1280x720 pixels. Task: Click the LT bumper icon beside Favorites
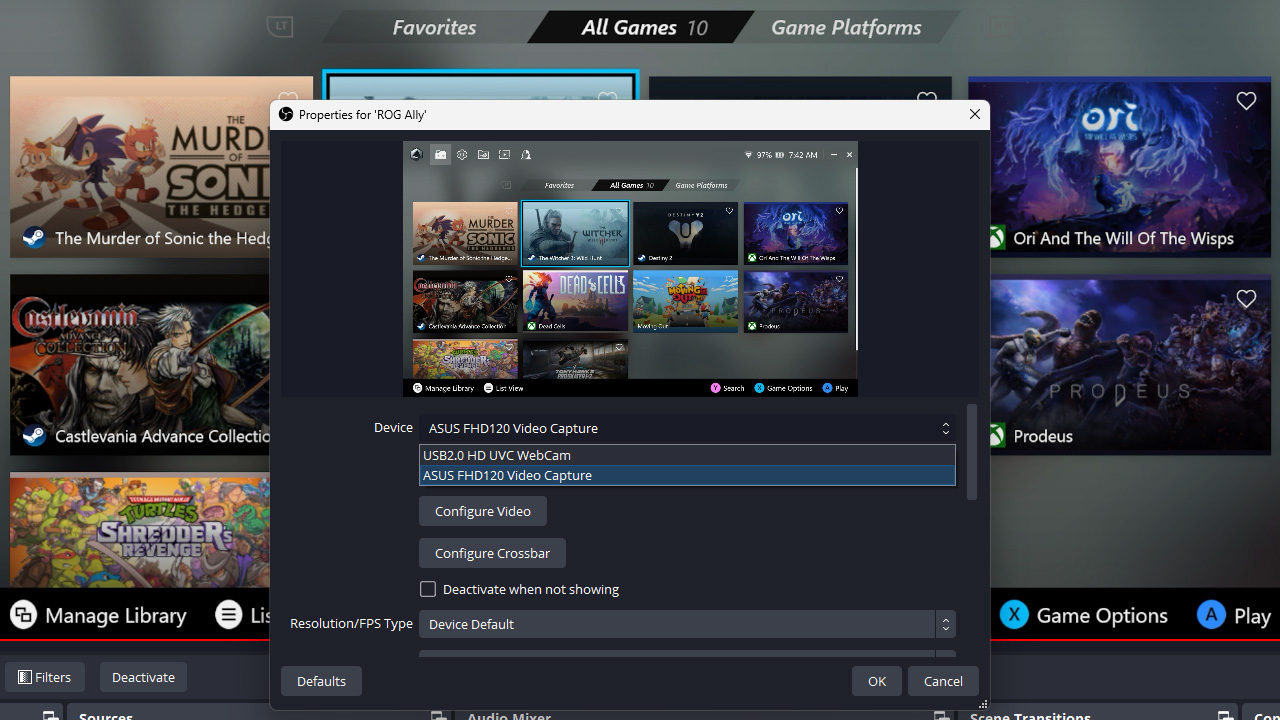point(280,27)
